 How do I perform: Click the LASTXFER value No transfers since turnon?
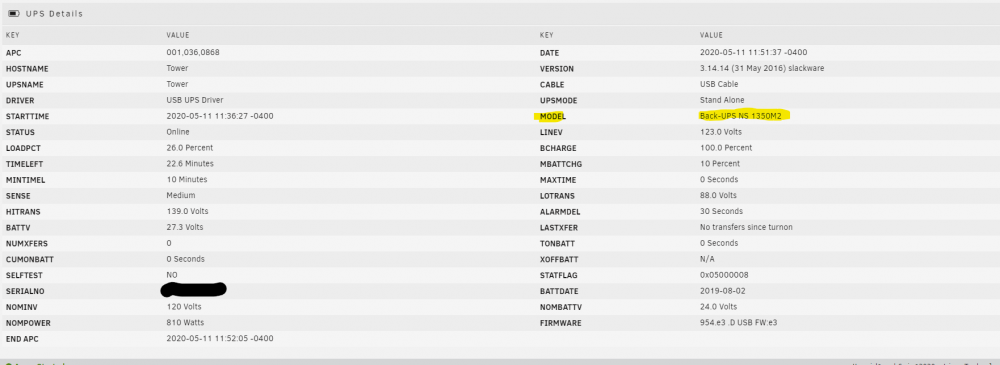click(746, 227)
